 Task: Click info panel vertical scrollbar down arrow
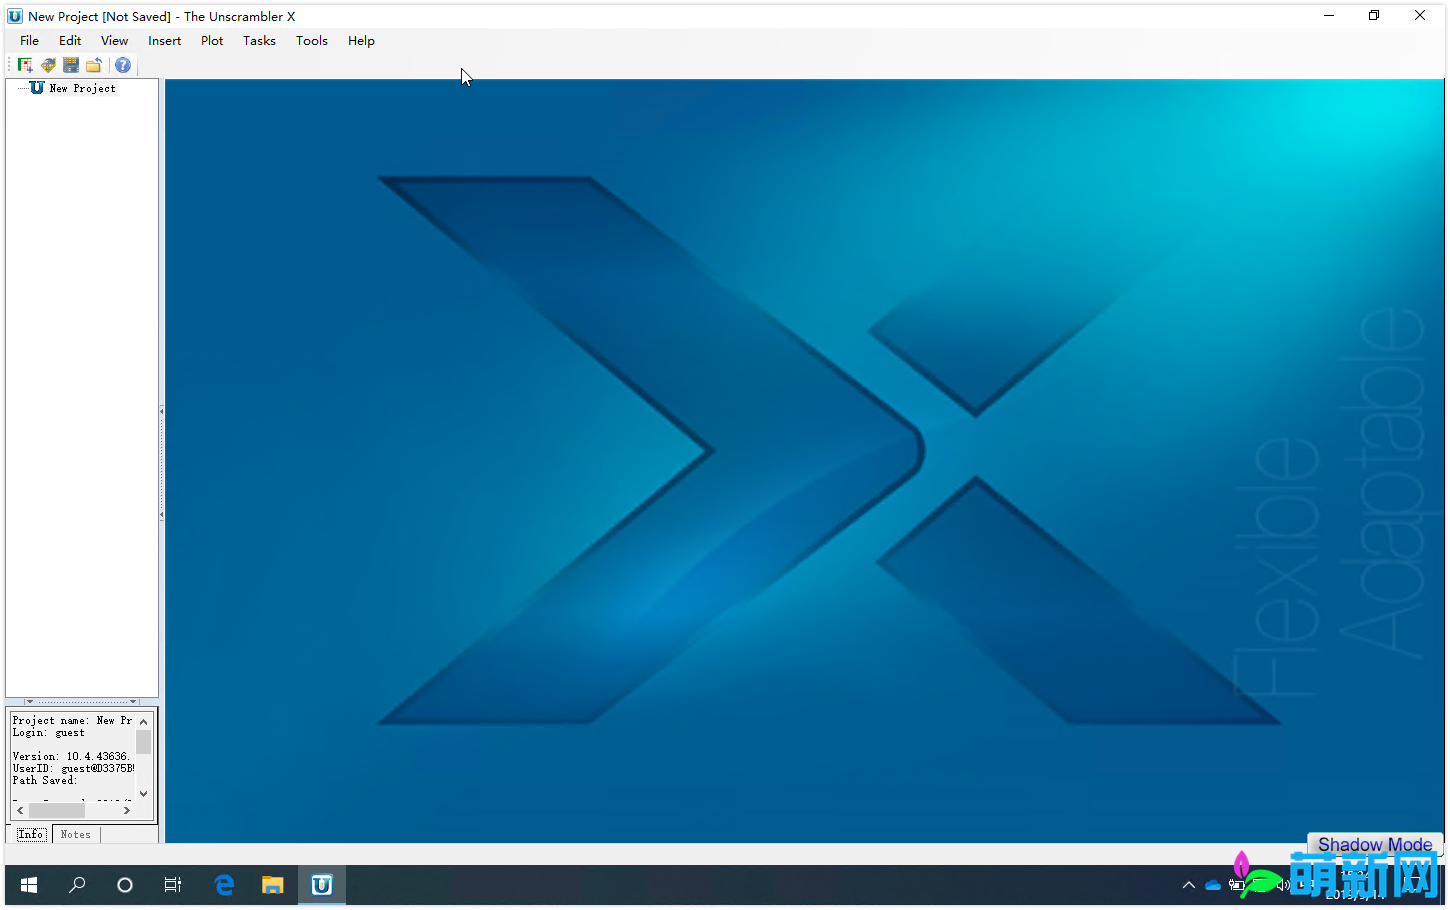coord(144,794)
